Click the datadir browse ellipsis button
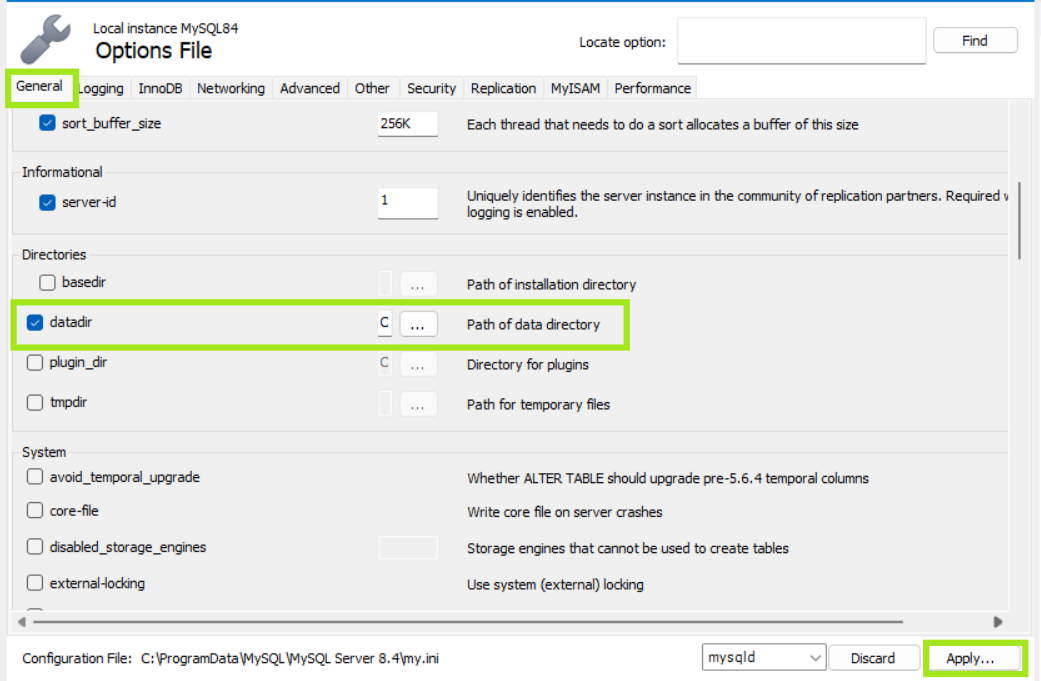Image resolution: width=1041 pixels, height=681 pixels. click(x=418, y=324)
